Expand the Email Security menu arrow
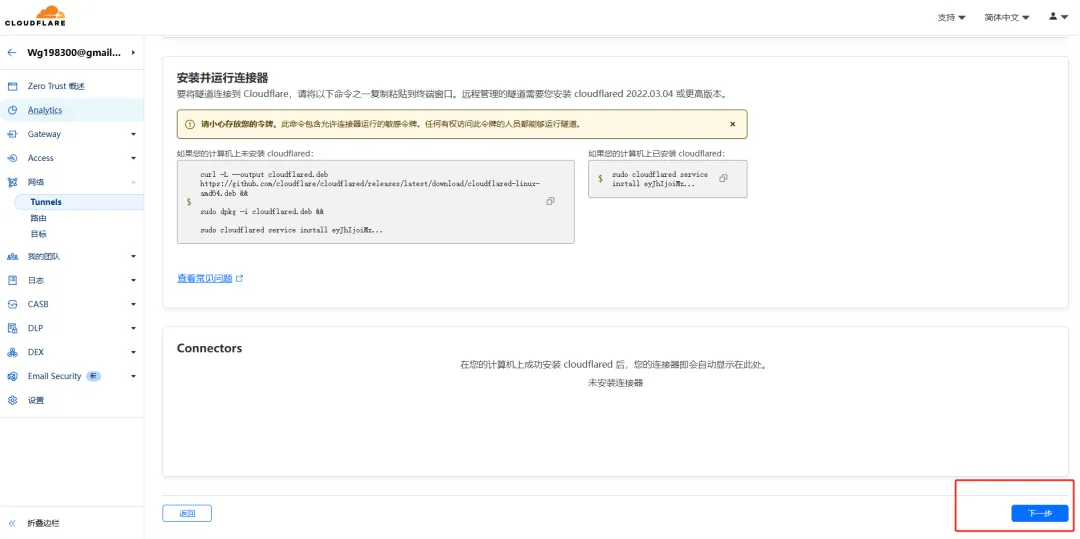This screenshot has width=1080, height=539. click(x=134, y=377)
